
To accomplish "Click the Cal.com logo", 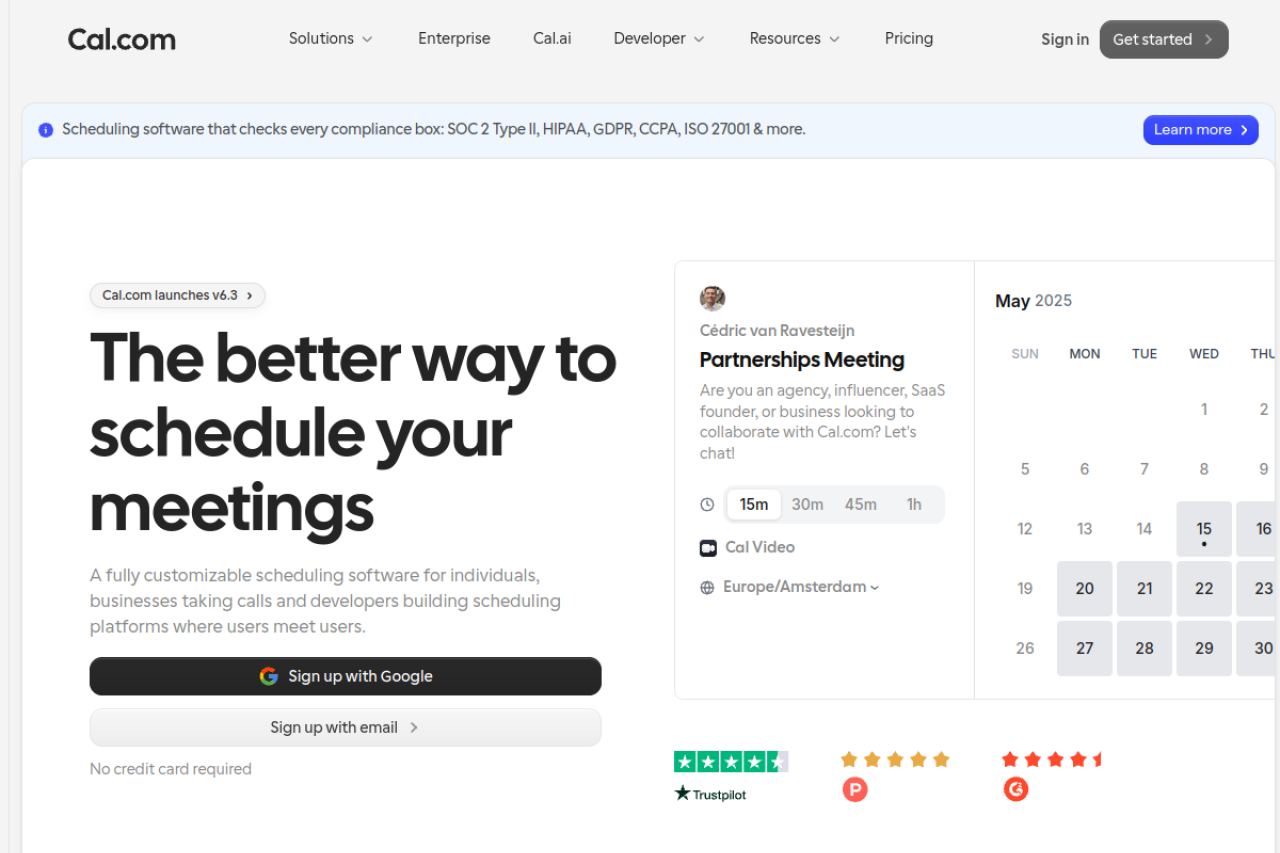I will tap(121, 39).
